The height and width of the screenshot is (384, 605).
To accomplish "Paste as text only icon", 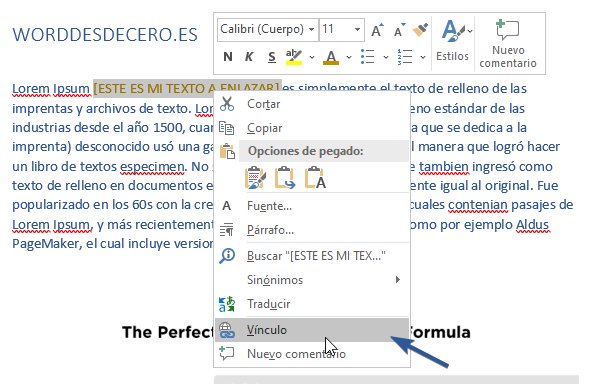I will point(315,178).
